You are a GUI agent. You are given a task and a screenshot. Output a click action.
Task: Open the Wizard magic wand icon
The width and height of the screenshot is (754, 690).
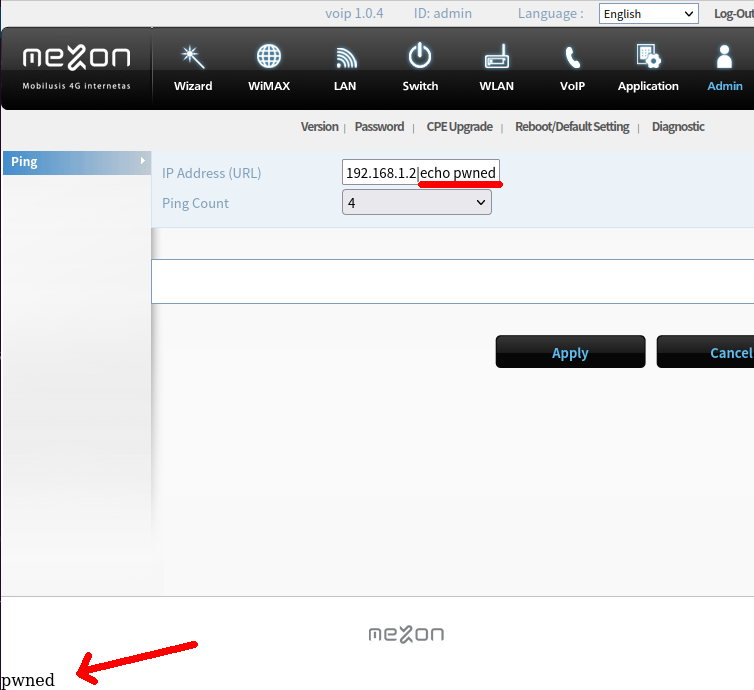pos(193,57)
